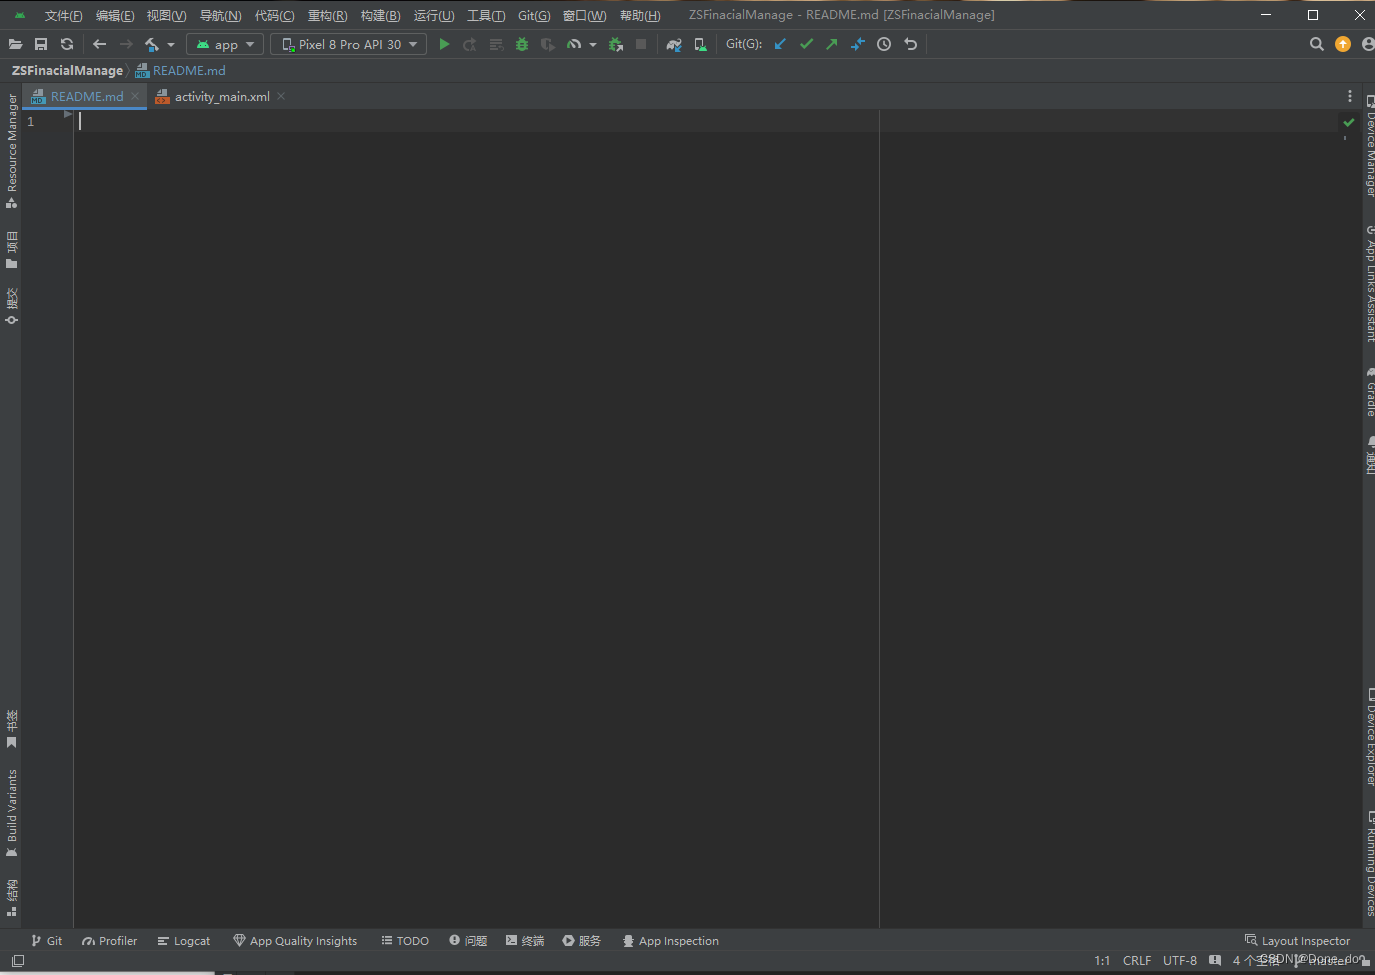1375x975 pixels.
Task: Click the Sync/reload from disk icon
Action: click(x=67, y=44)
